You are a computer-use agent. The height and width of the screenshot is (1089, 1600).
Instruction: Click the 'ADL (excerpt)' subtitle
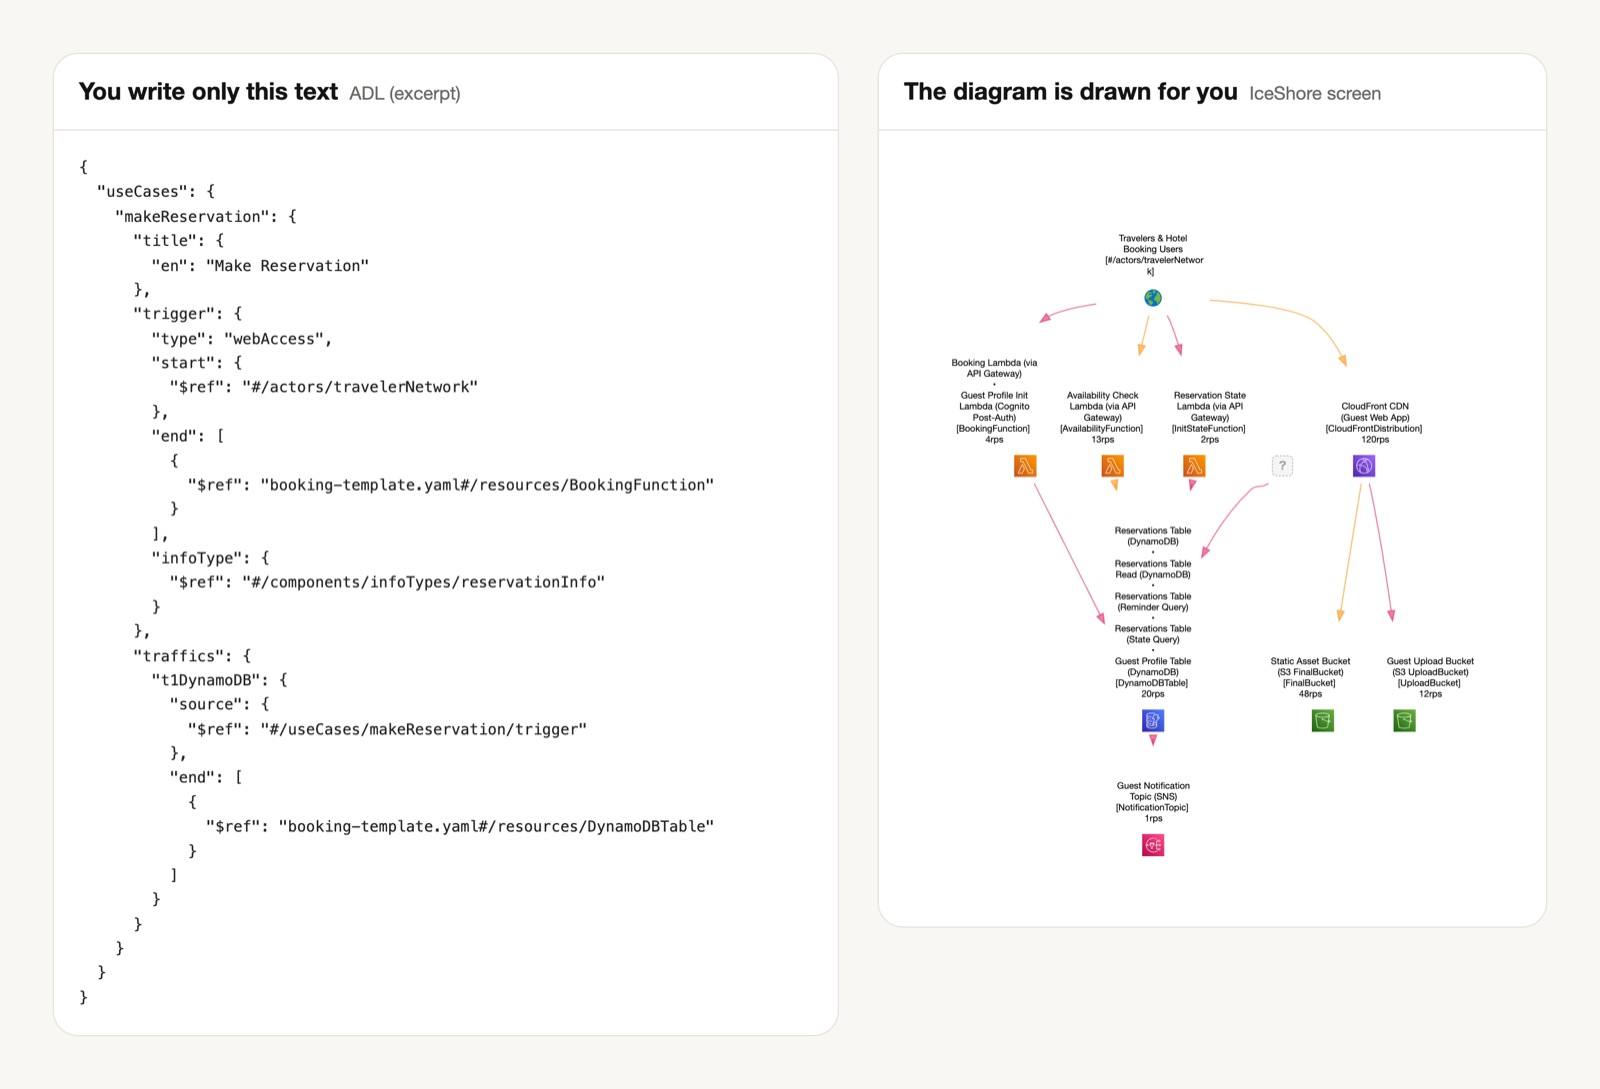click(x=405, y=93)
